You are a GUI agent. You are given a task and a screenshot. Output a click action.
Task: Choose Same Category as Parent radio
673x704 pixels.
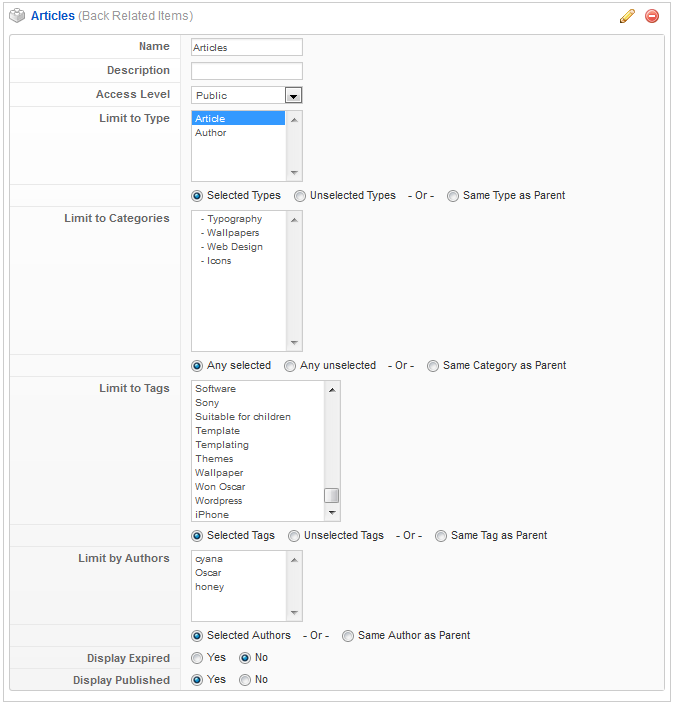coord(433,366)
